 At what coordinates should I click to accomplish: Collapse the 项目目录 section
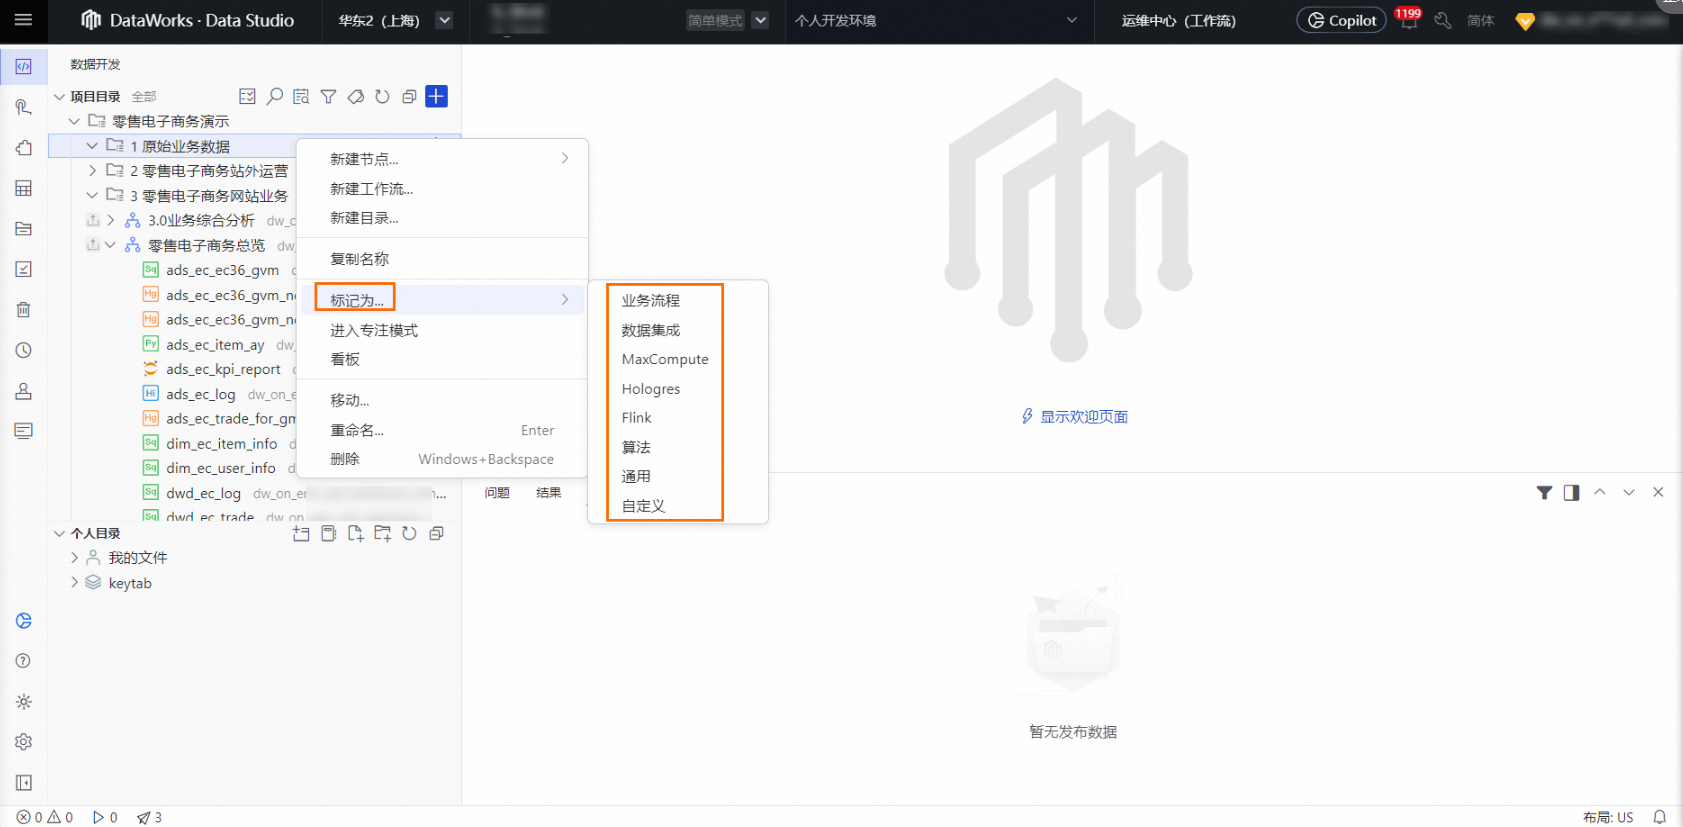pyautogui.click(x=59, y=97)
